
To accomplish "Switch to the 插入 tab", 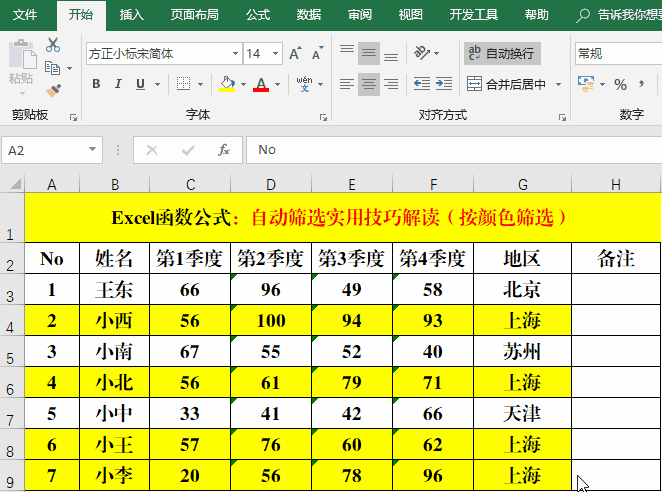I will pos(131,15).
